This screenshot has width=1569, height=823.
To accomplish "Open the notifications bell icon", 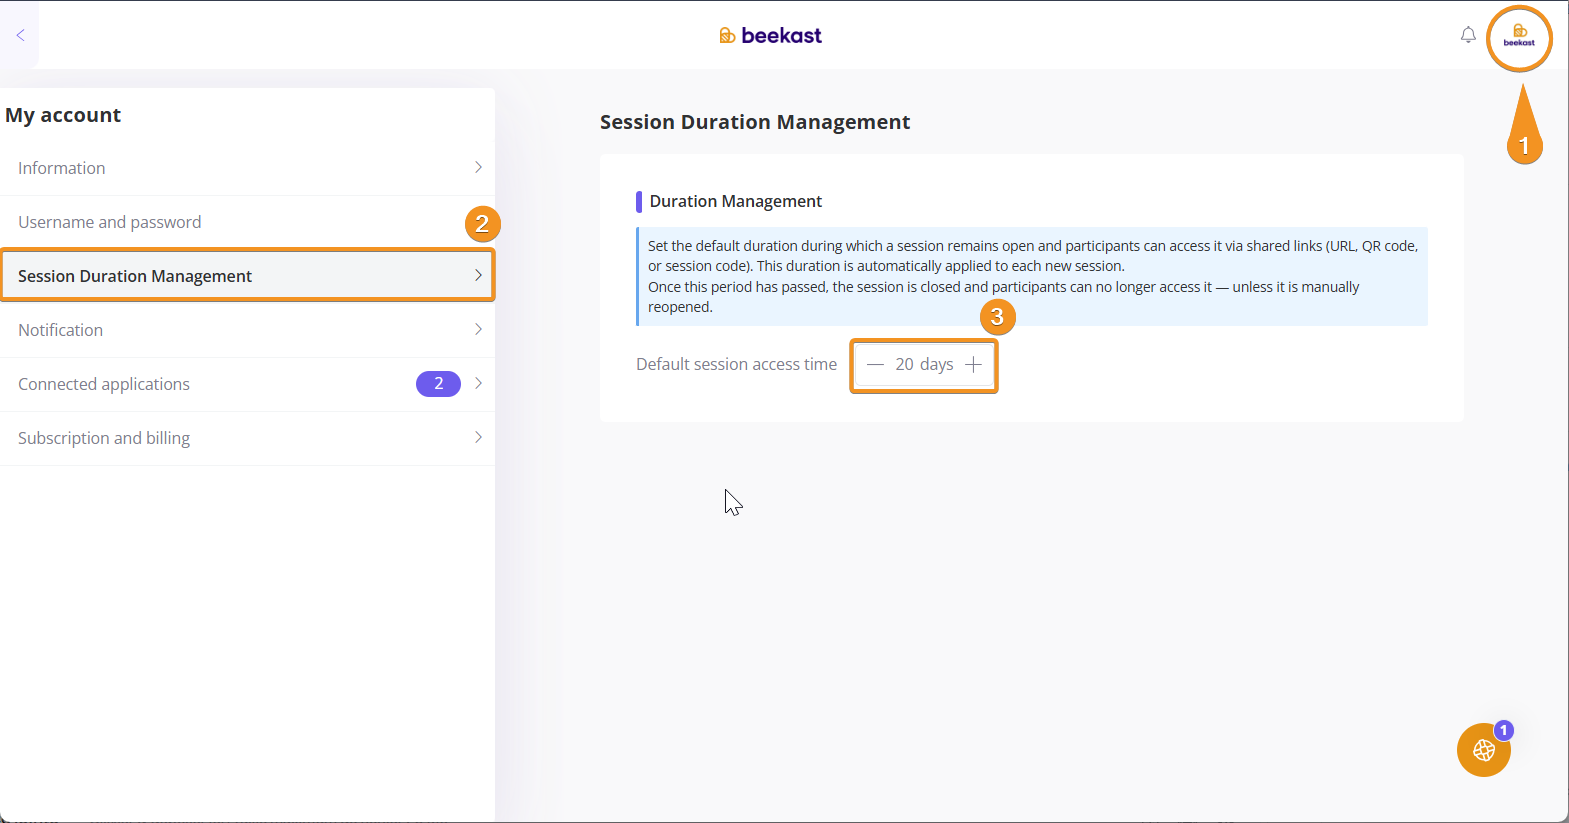I will click(x=1467, y=35).
